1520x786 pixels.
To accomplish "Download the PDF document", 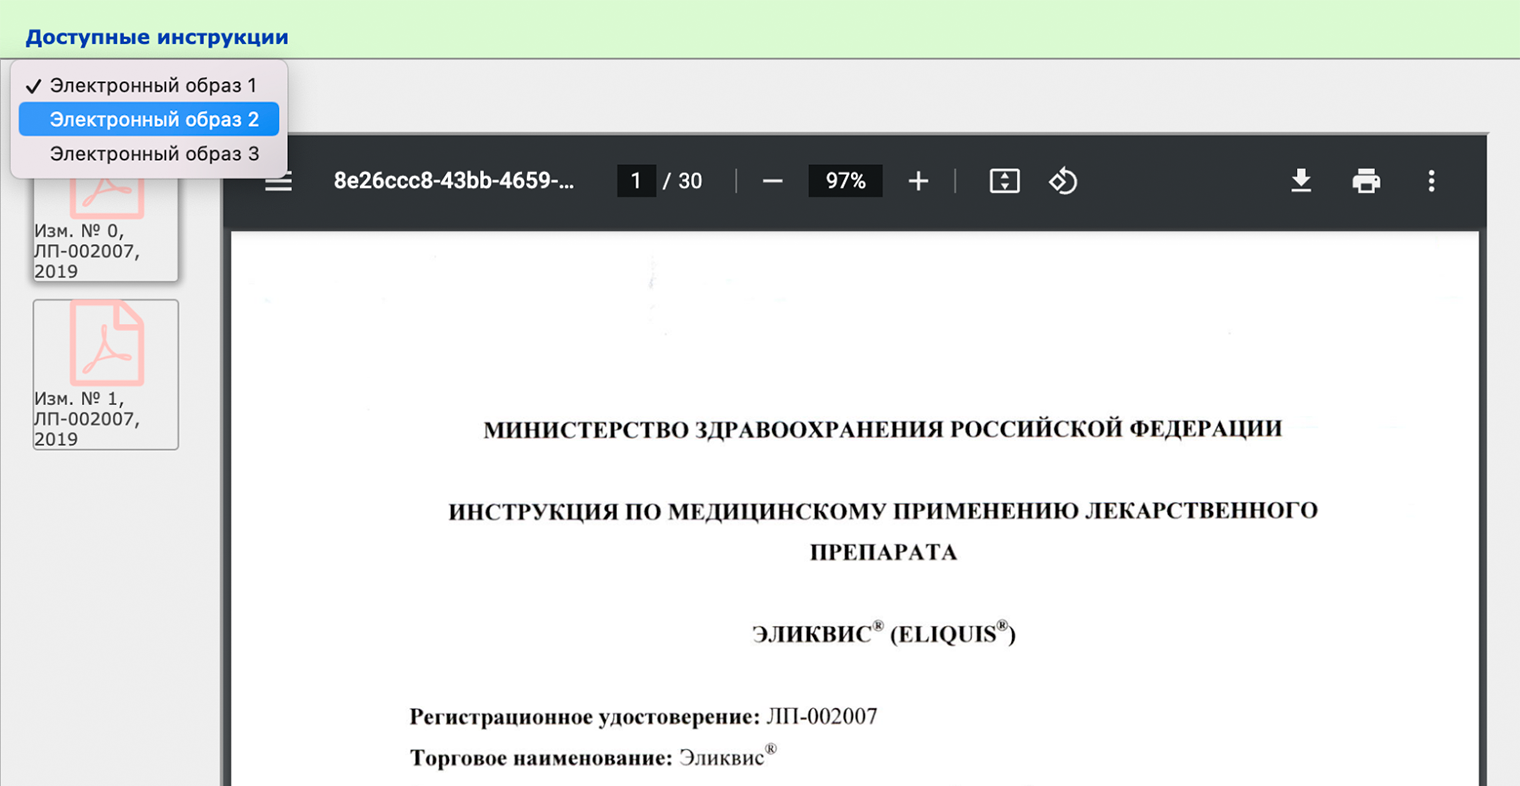I will click(1301, 181).
